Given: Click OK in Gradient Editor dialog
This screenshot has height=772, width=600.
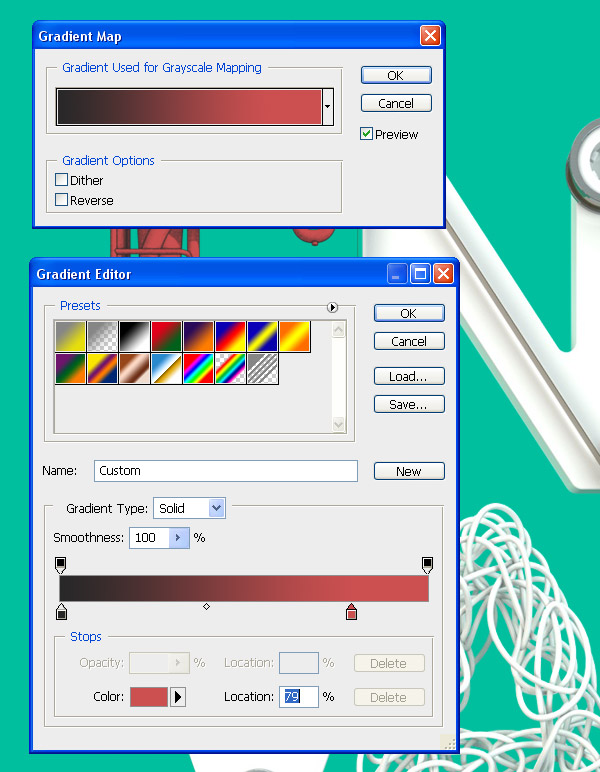Looking at the screenshot, I should coord(409,313).
